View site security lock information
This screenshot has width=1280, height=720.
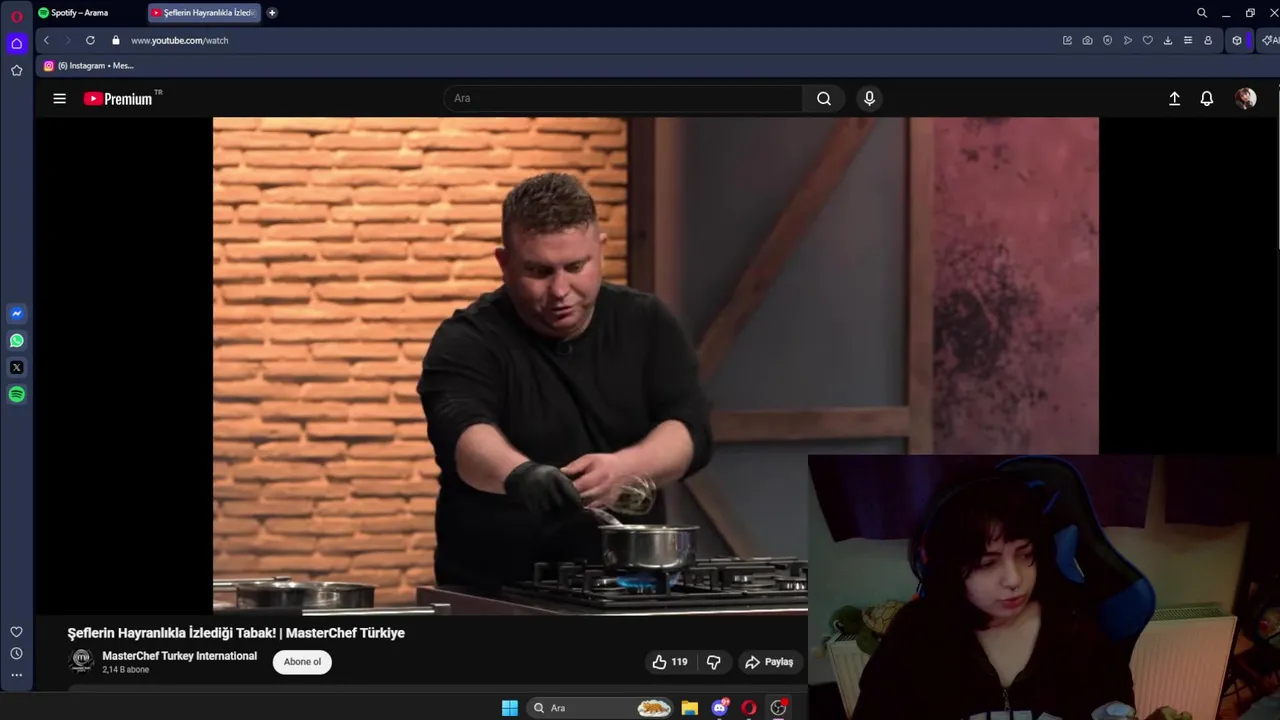[116, 40]
